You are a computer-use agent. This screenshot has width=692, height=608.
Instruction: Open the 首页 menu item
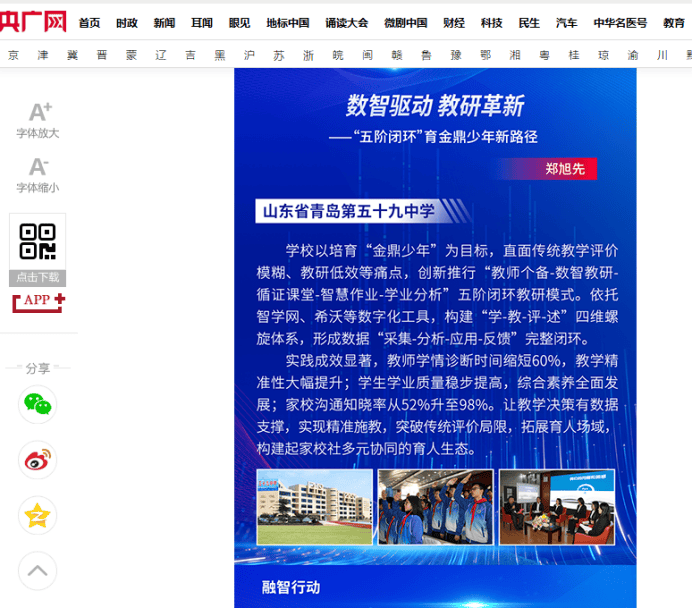coord(89,23)
